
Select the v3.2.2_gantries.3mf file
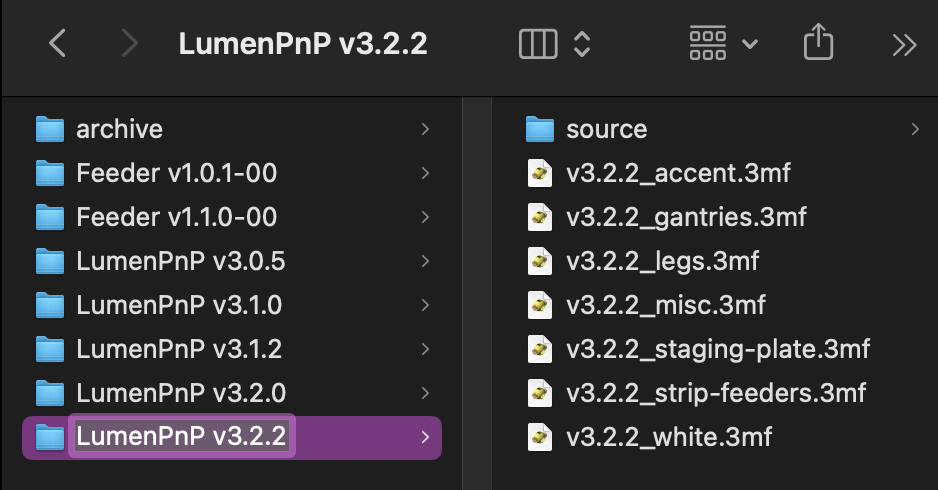click(x=685, y=217)
